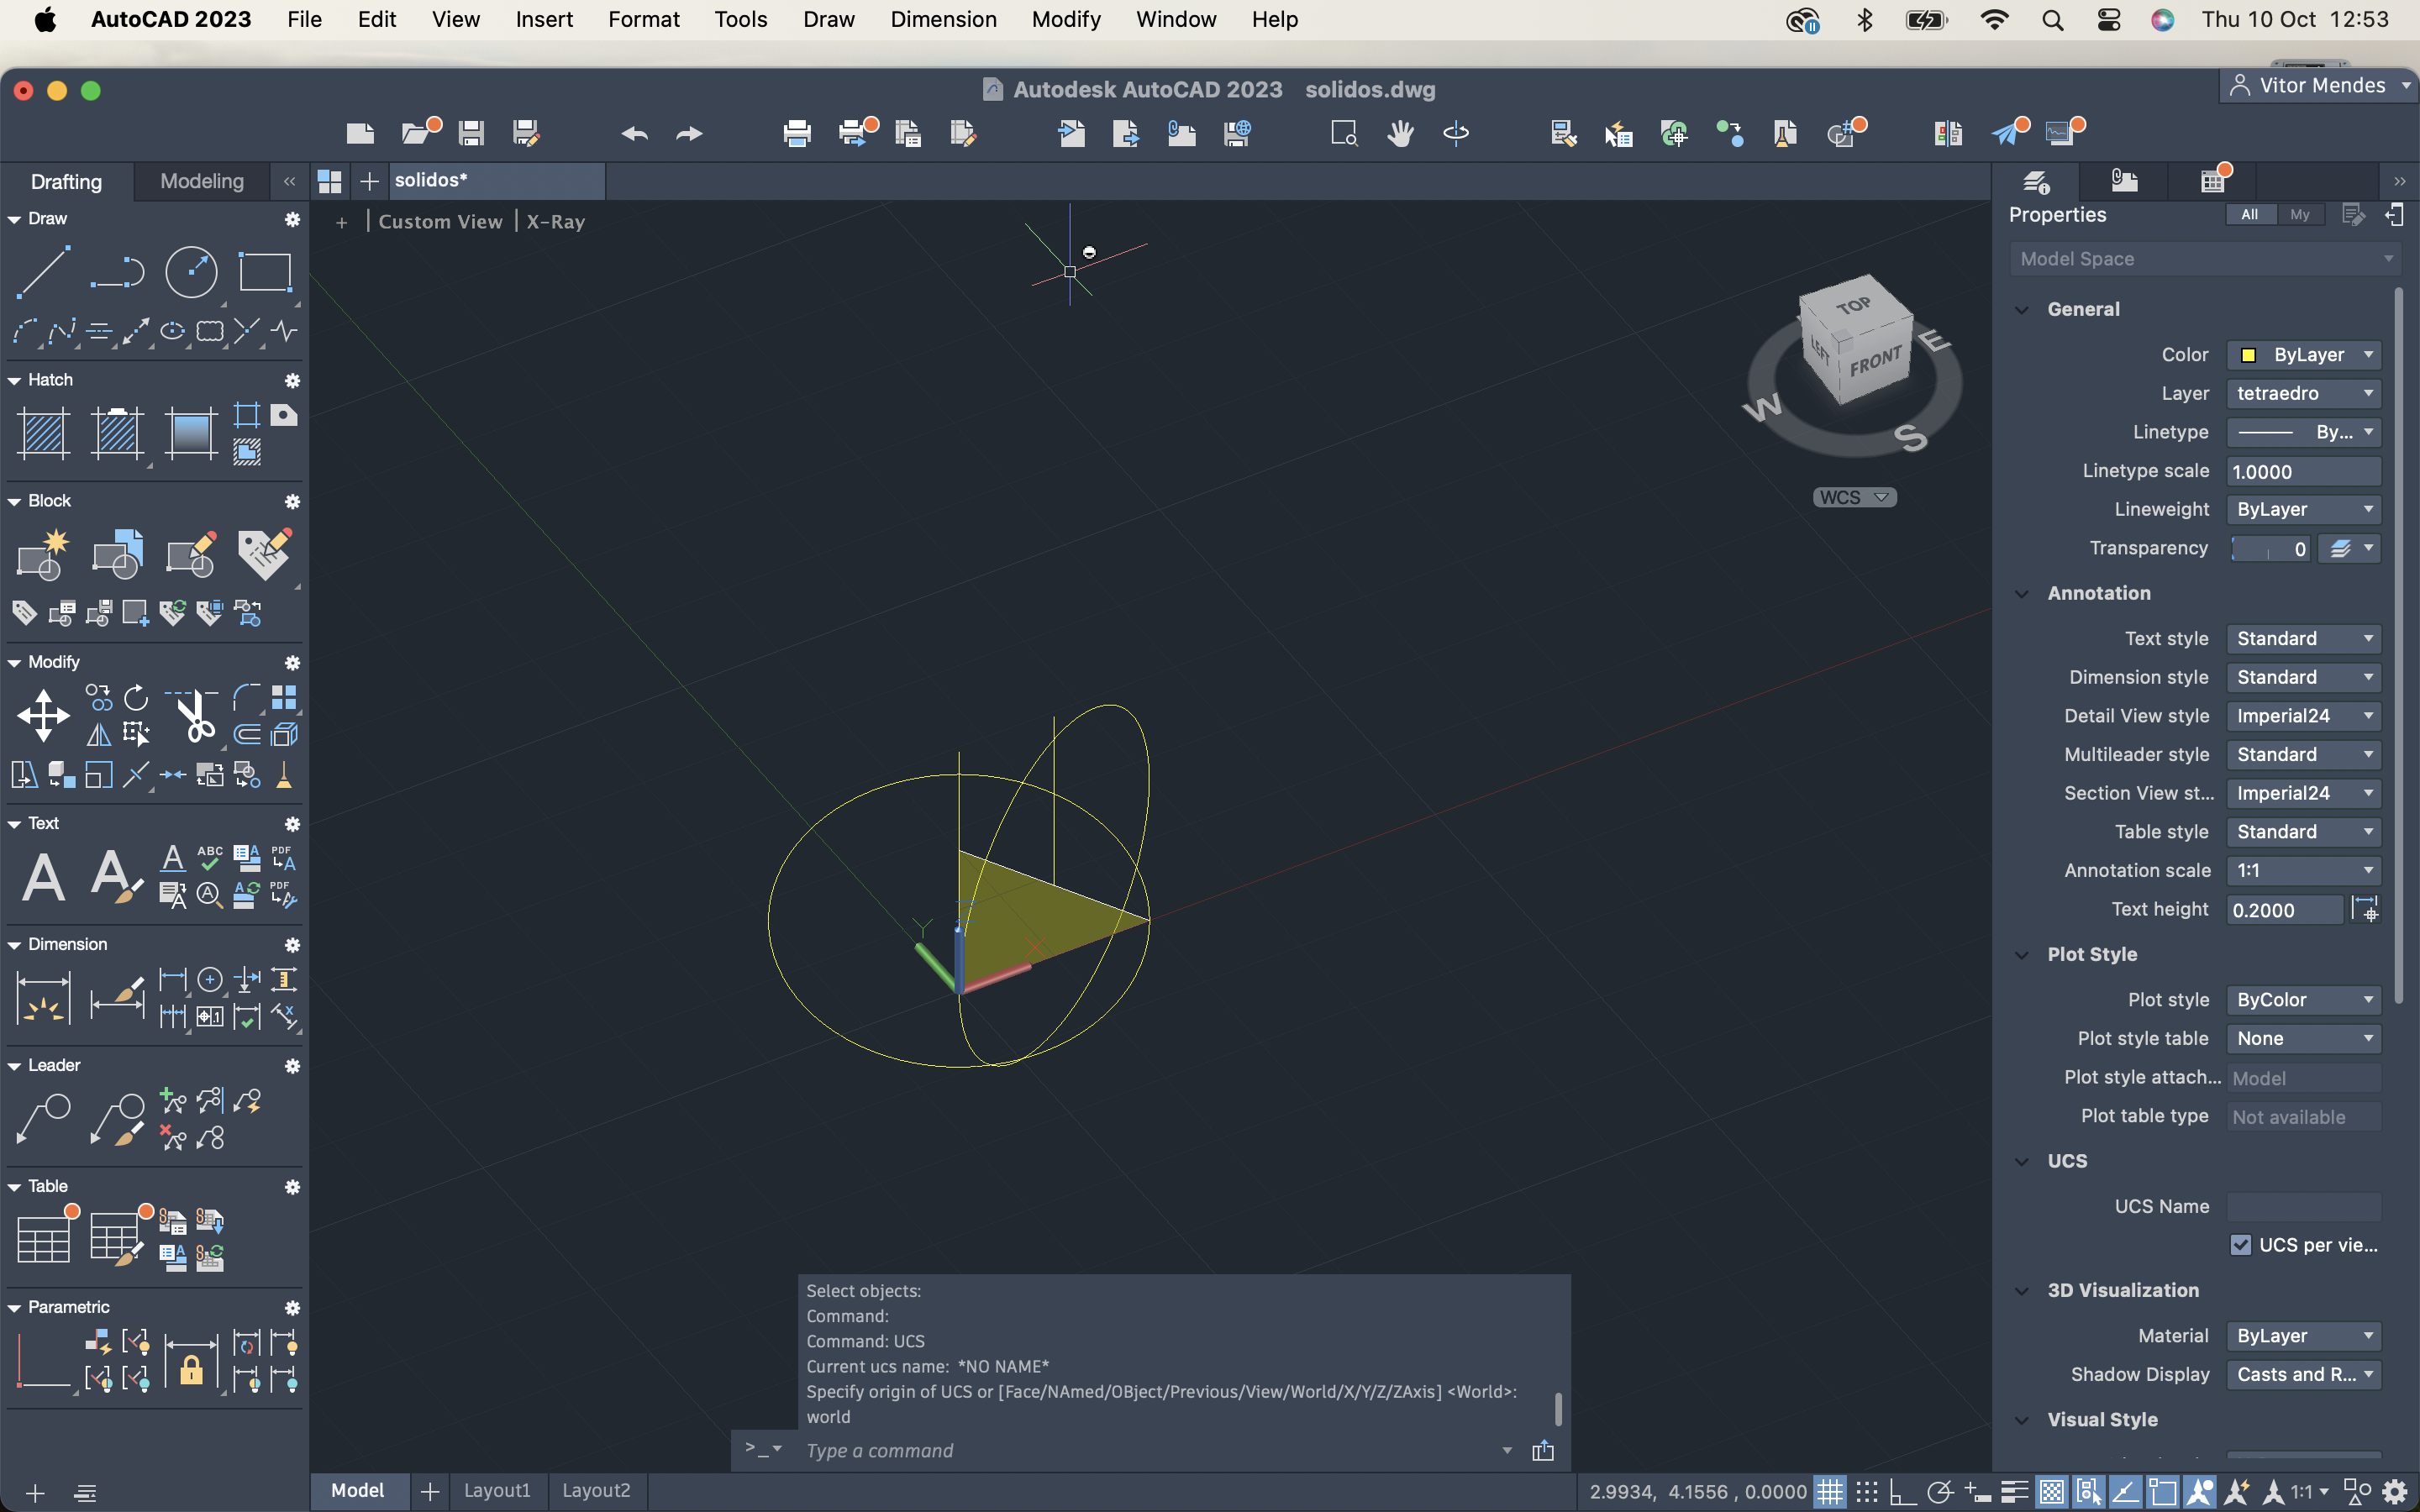Toggle grid display in status bar
The height and width of the screenshot is (1512, 2420).
point(1829,1491)
